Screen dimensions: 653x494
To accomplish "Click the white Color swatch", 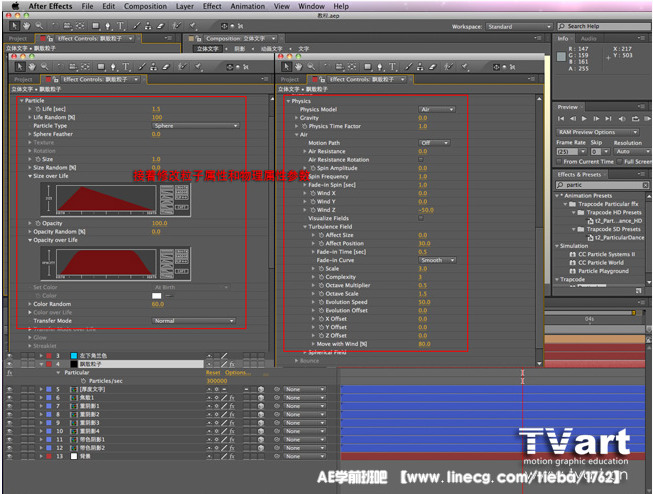I will tap(157, 296).
